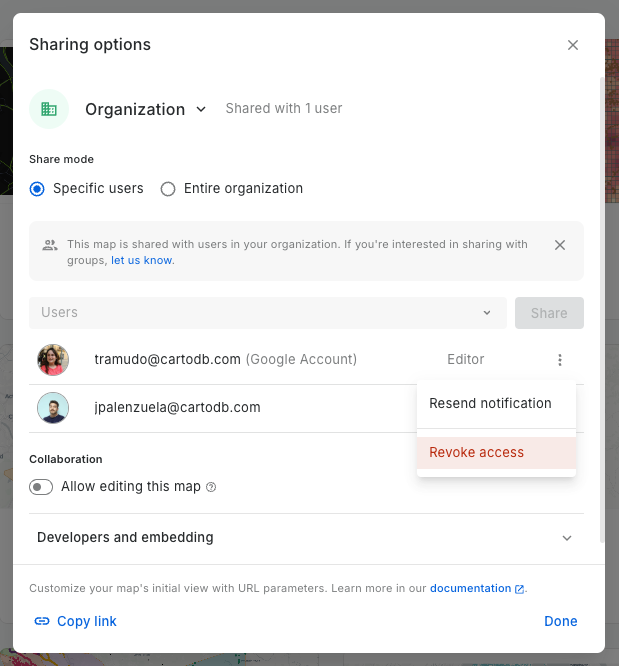Screen dimensions: 619x666
Task: Open three-dot menu for tramudo@cartodb.com
Action: tap(560, 360)
